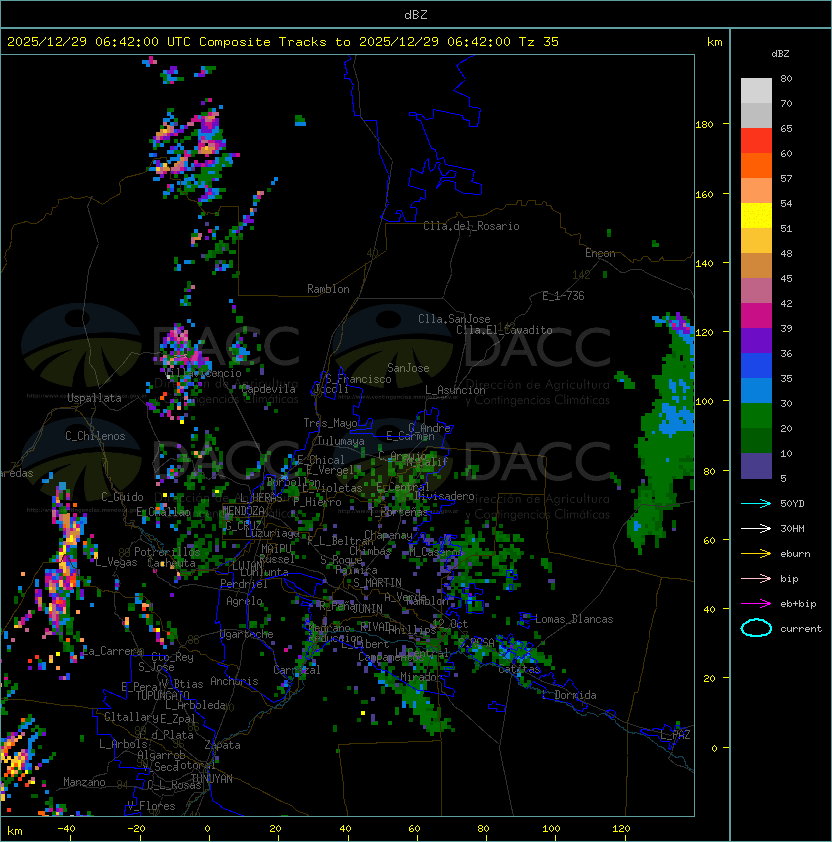Click the 'TUPUNGATO' map label
The height and width of the screenshot is (842, 832).
[x=162, y=695]
